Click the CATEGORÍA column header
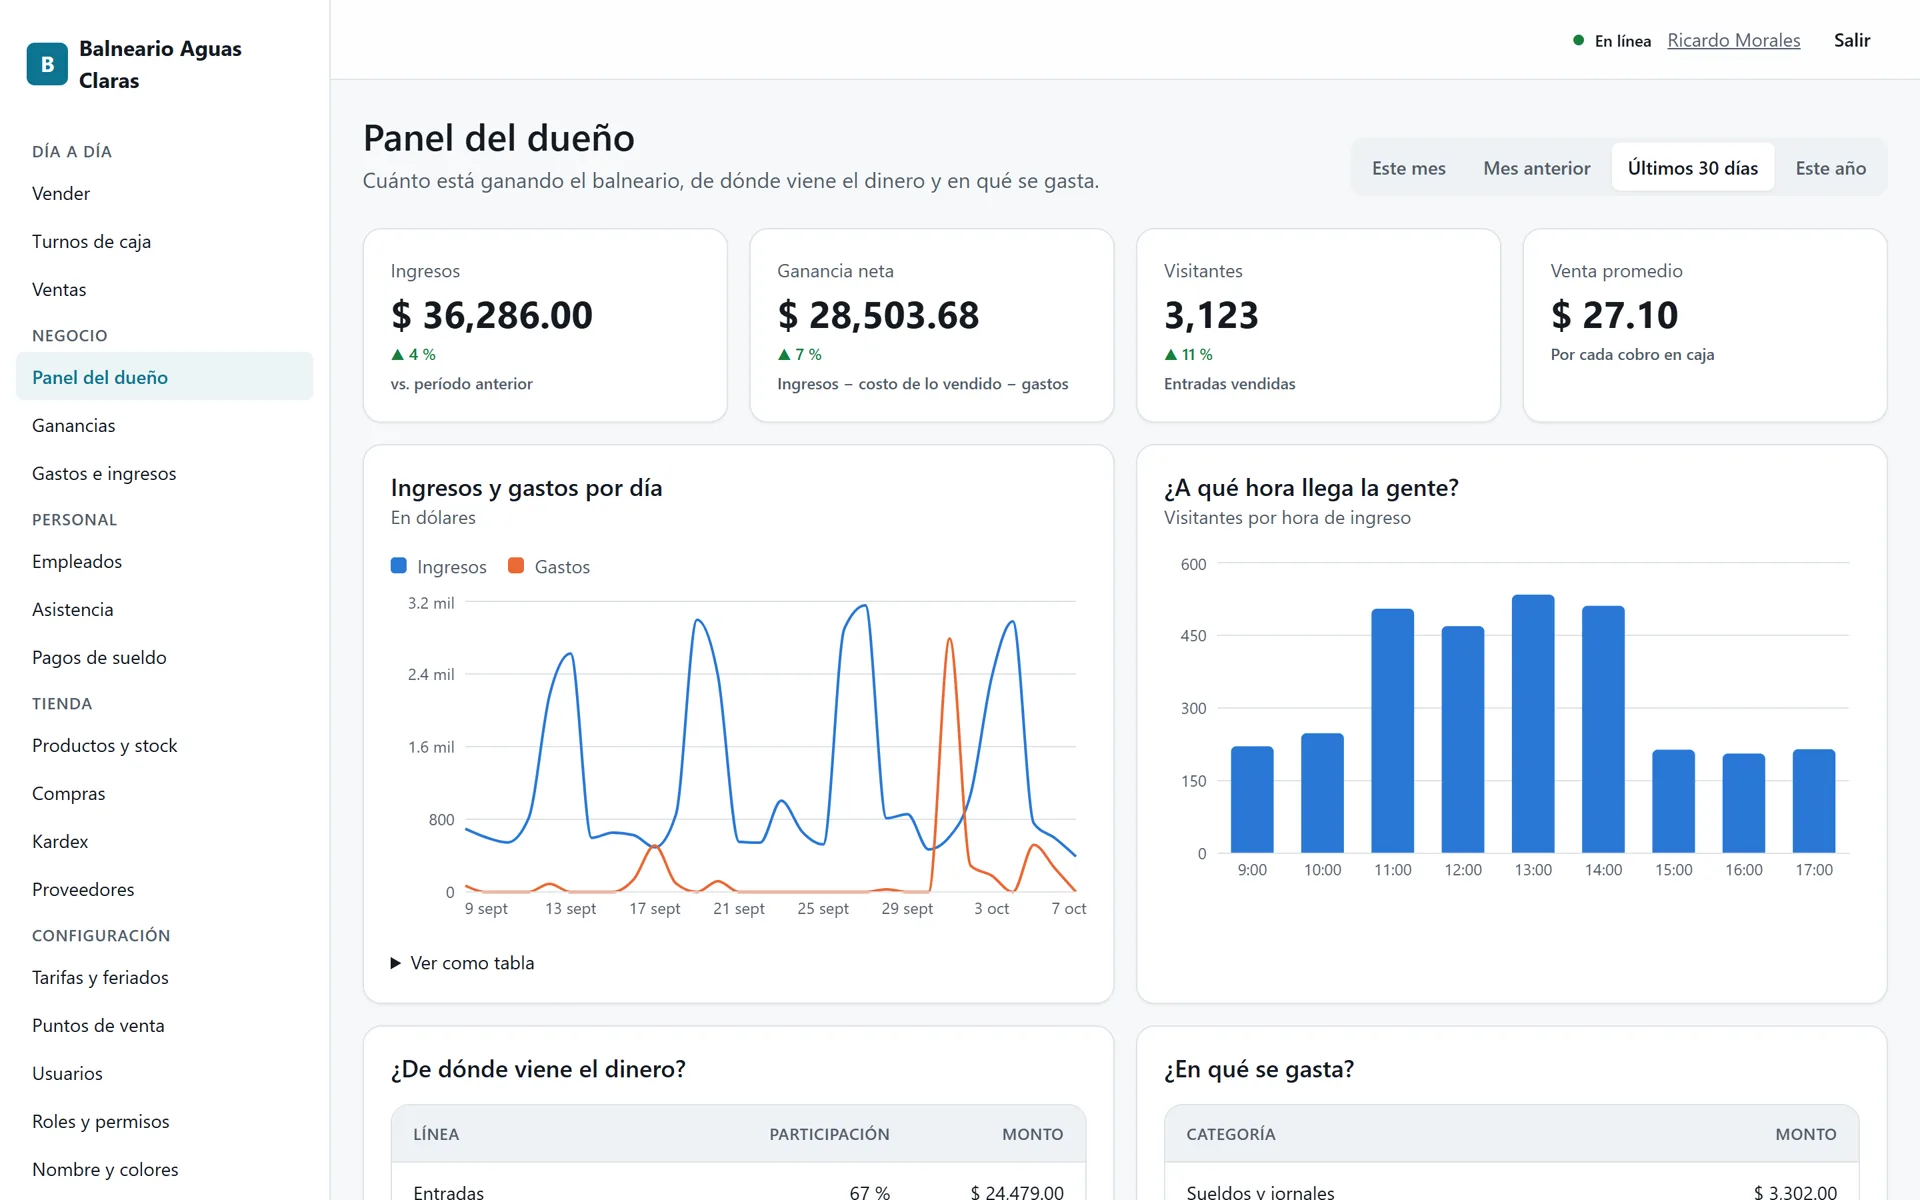 point(1231,1134)
